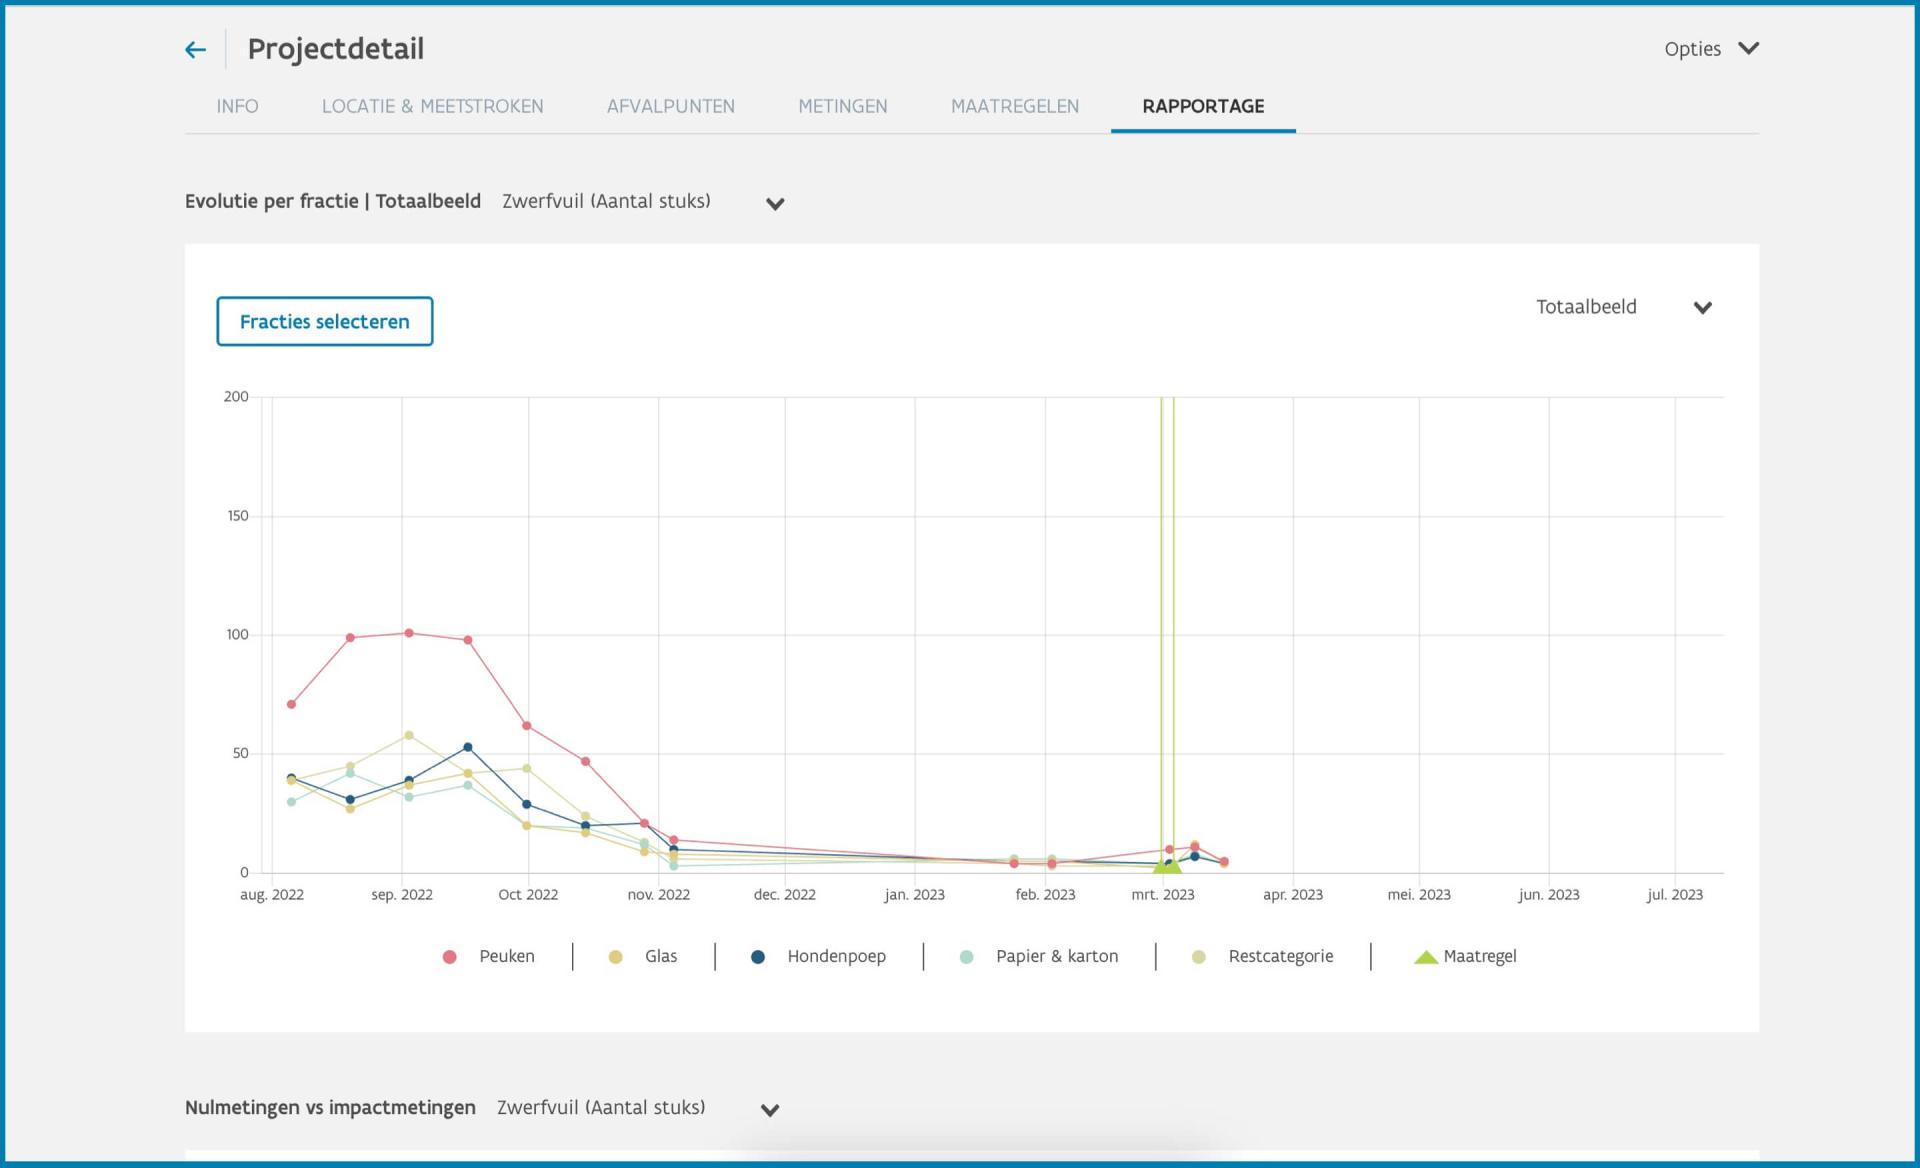Go to the INFO tab
The width and height of the screenshot is (1920, 1168).
point(237,106)
